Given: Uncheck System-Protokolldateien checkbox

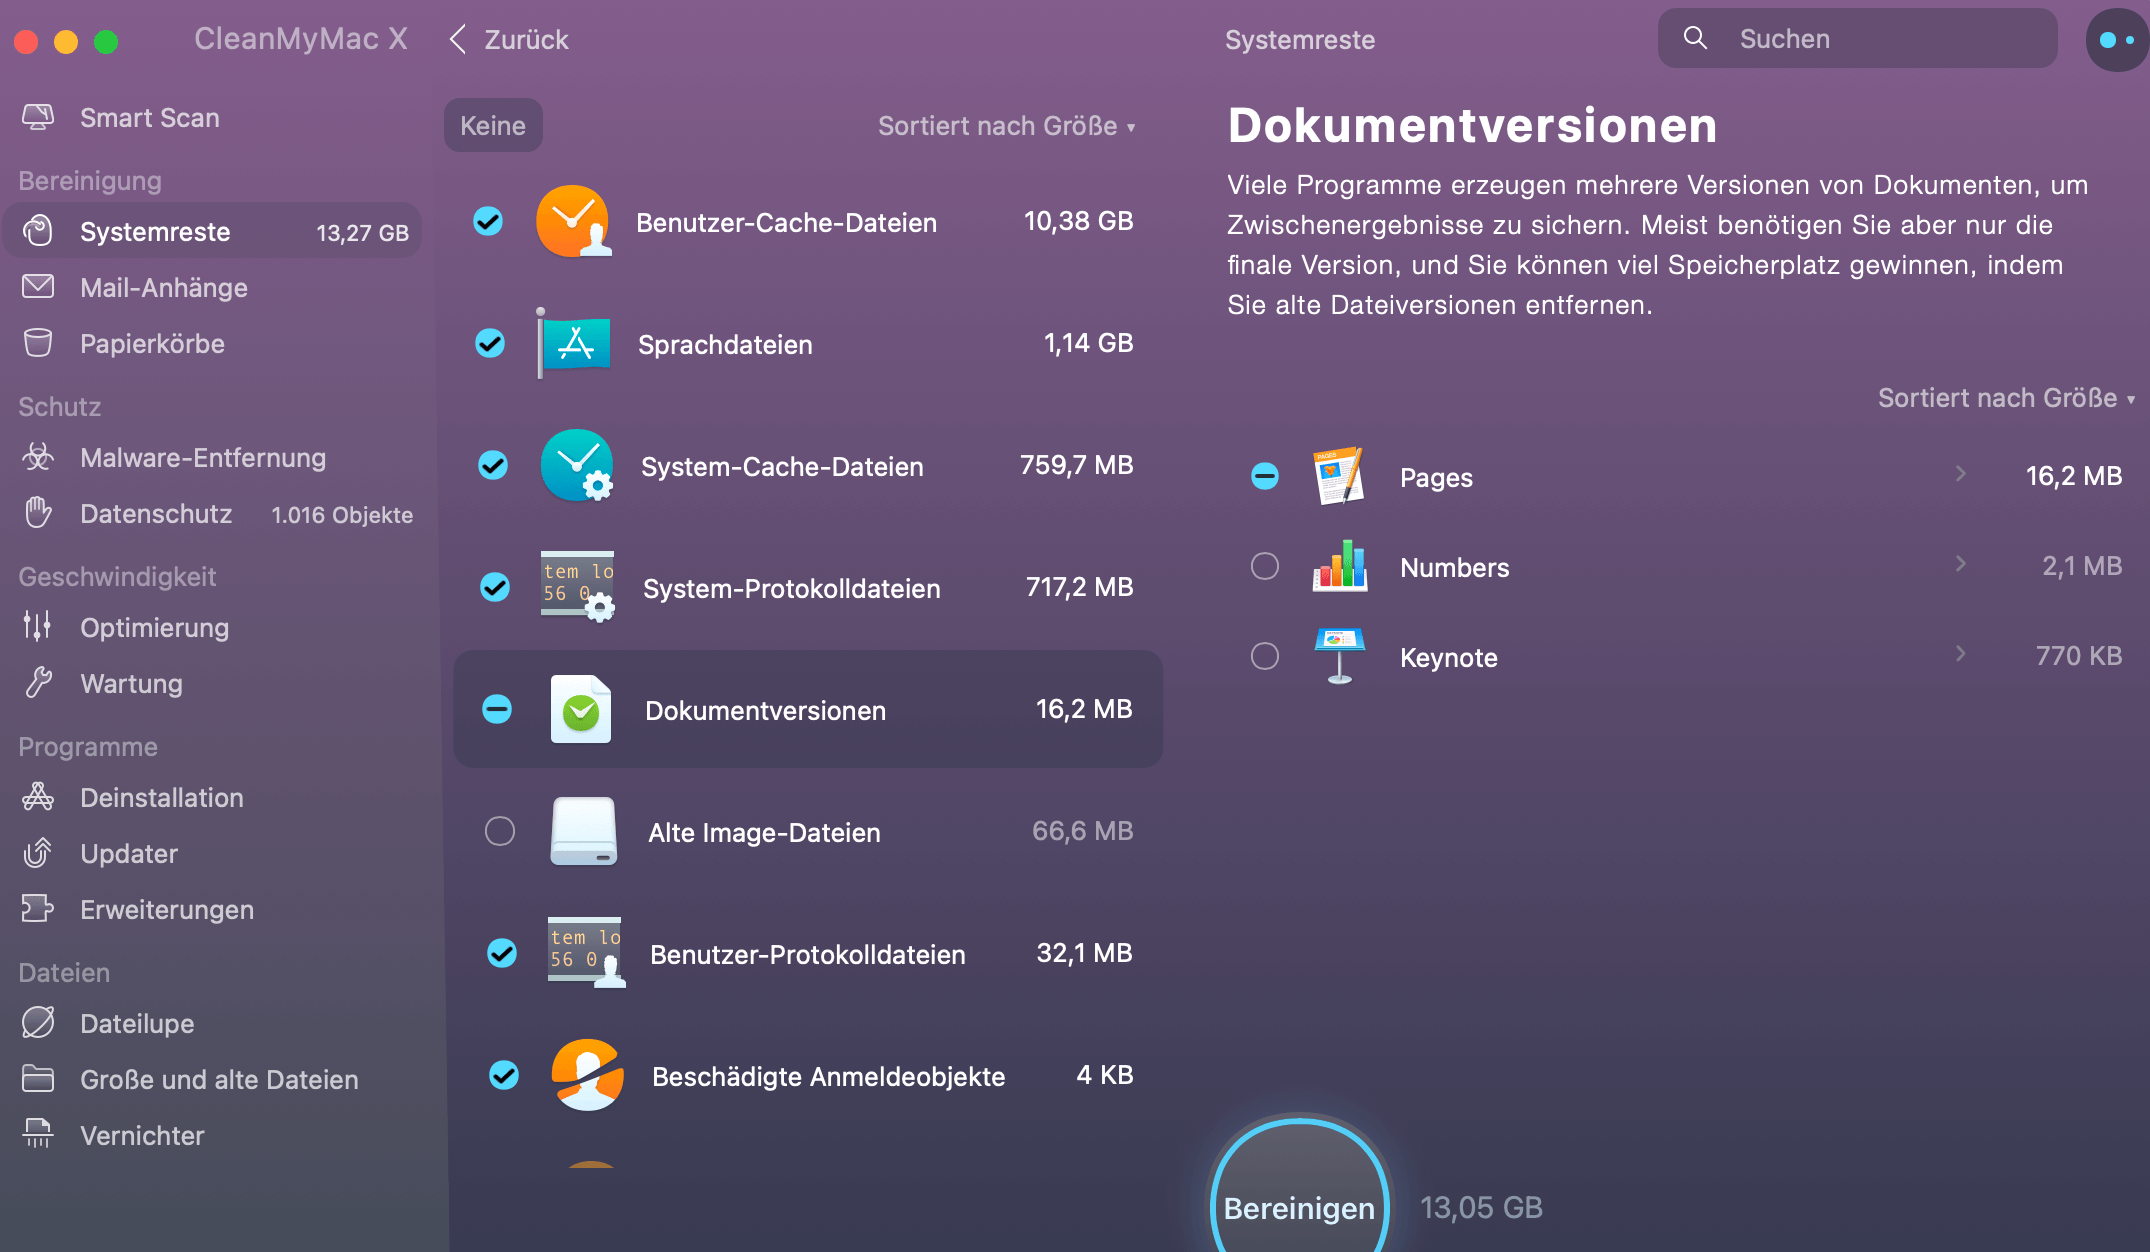Looking at the screenshot, I should click(495, 587).
